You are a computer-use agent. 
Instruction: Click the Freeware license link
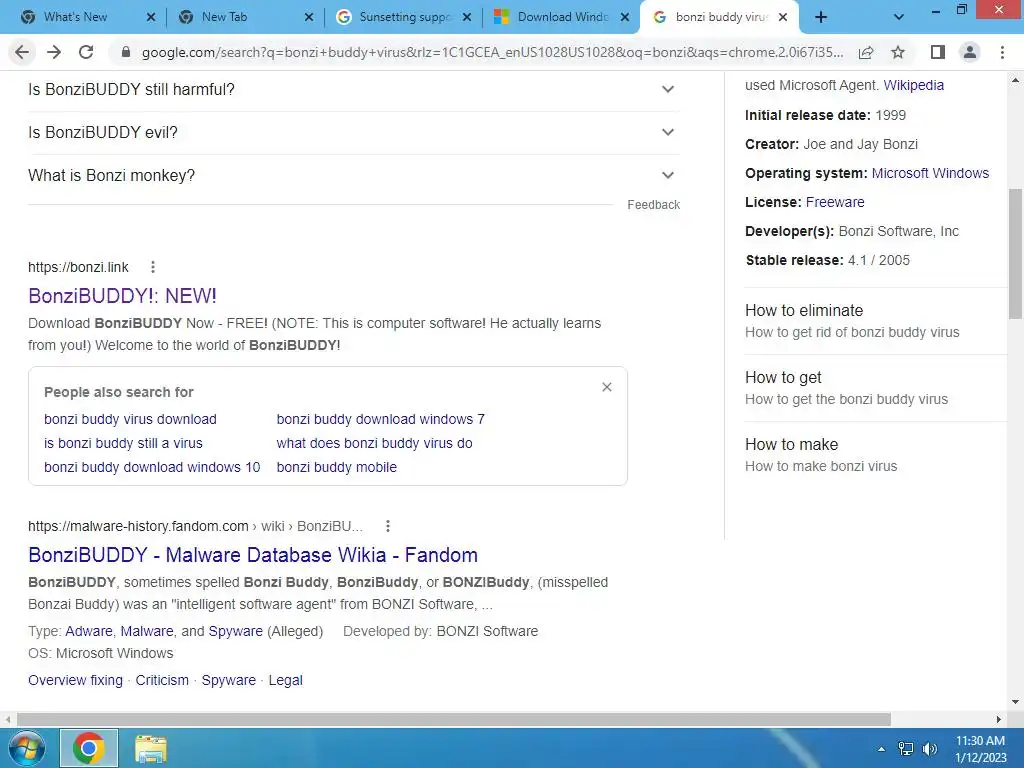[835, 202]
